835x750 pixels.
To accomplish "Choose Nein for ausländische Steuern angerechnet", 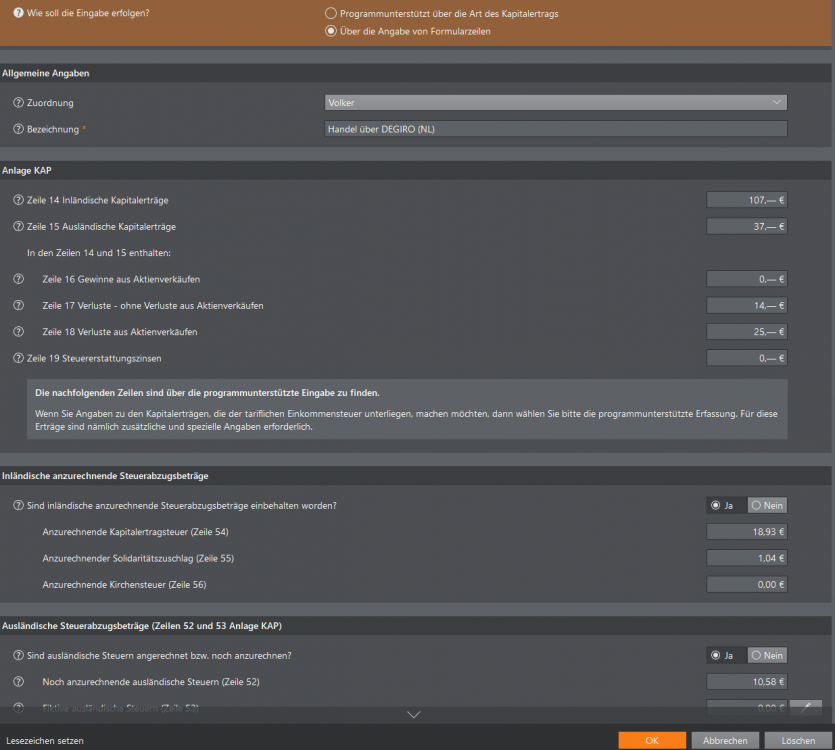I will (767, 656).
